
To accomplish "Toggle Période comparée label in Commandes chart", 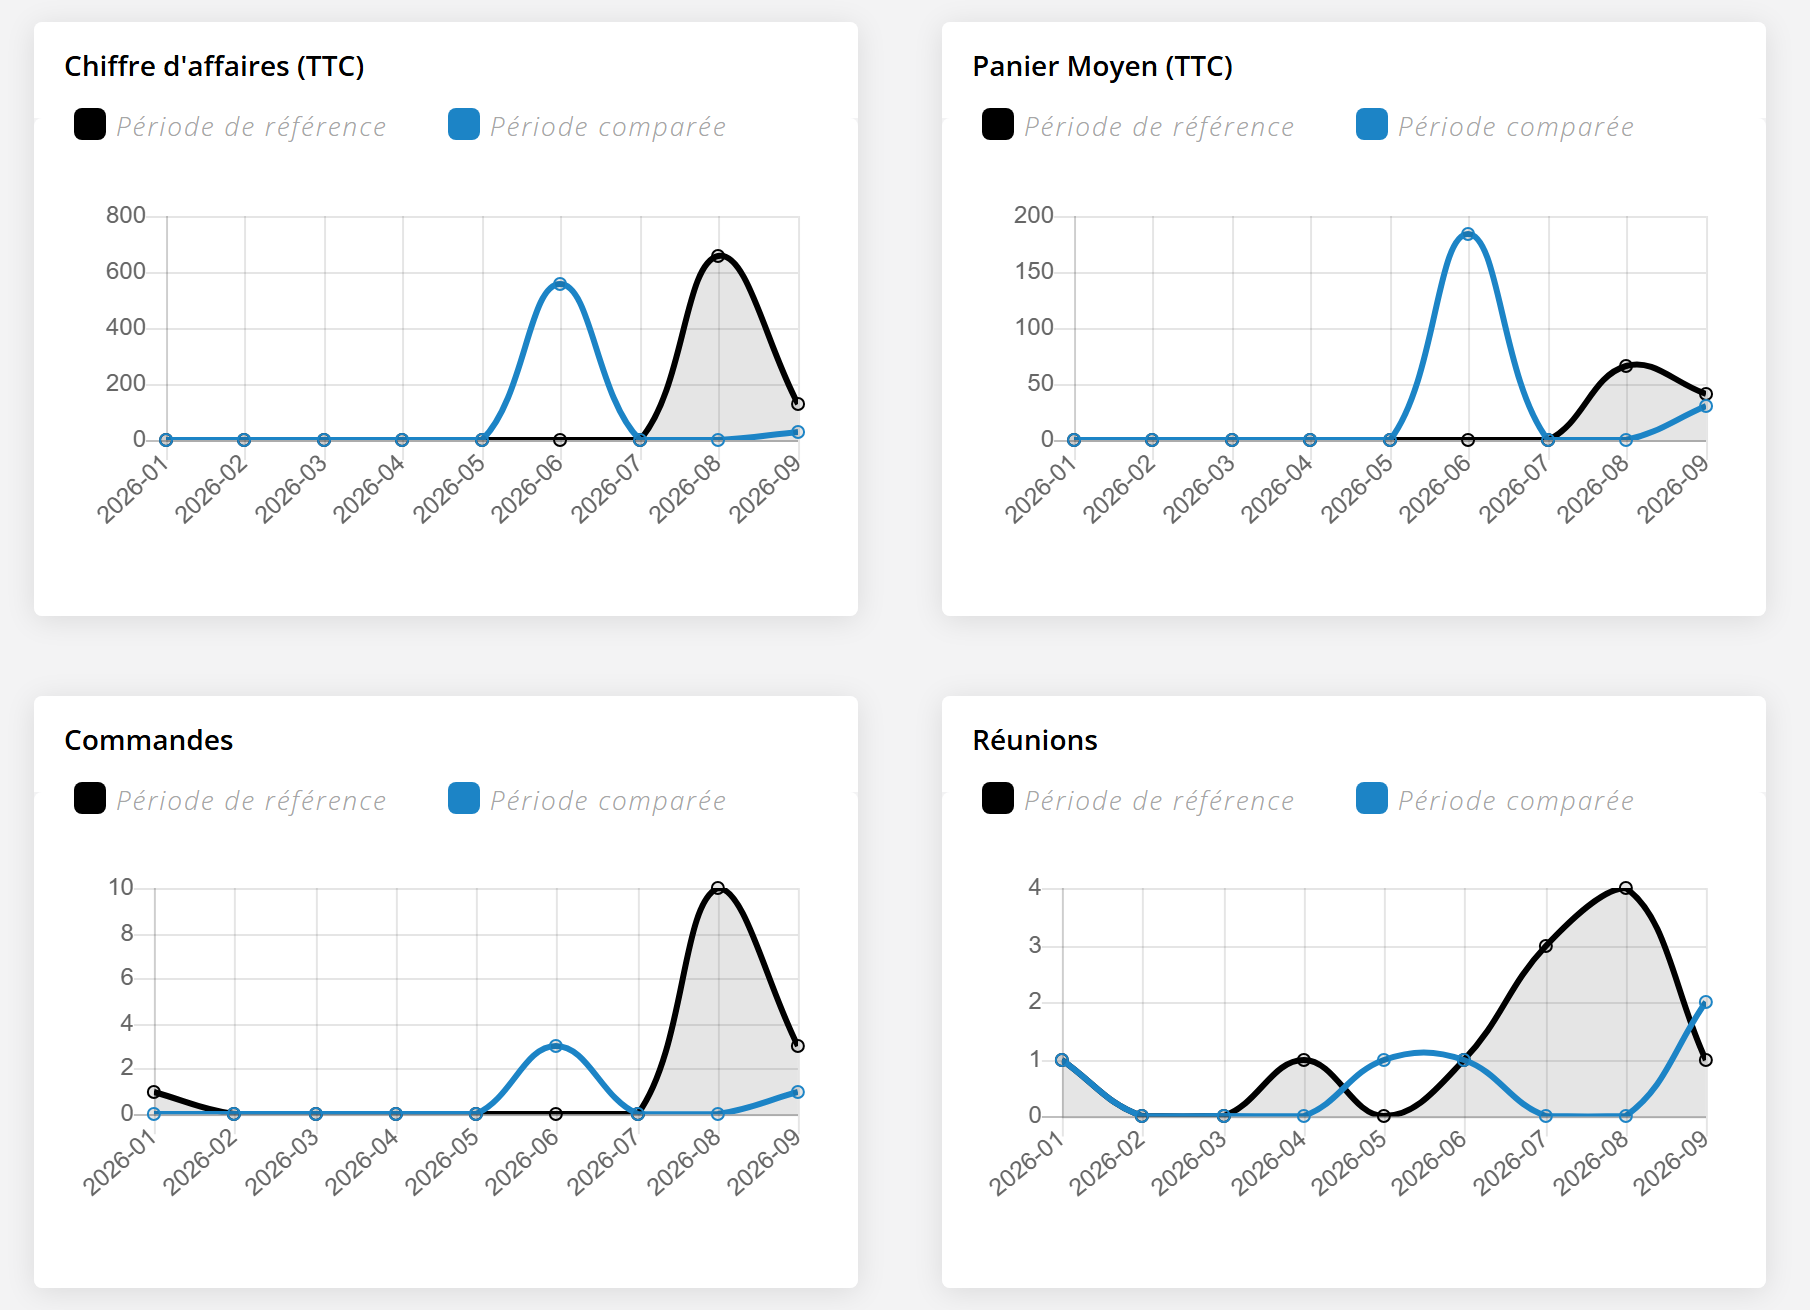I will click(x=607, y=801).
